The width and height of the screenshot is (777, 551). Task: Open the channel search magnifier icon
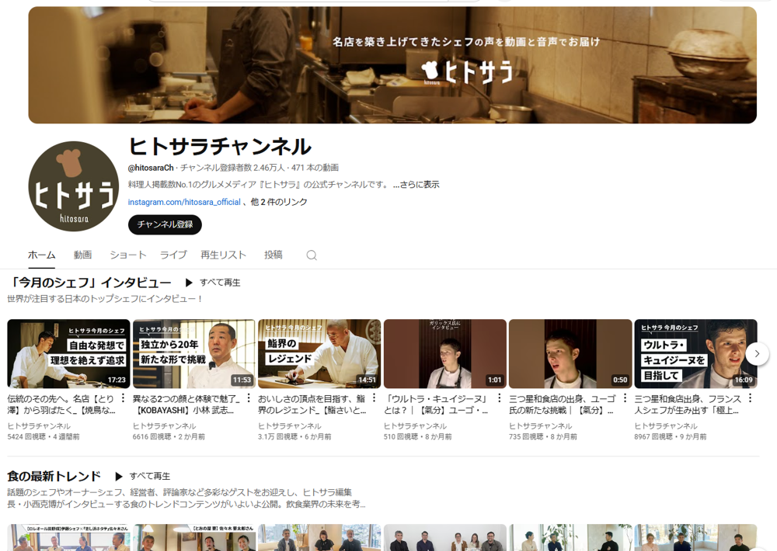pyautogui.click(x=311, y=255)
